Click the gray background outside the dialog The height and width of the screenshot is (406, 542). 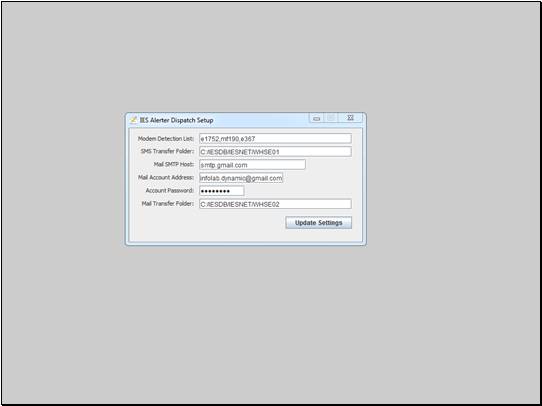[x=270, y=311]
